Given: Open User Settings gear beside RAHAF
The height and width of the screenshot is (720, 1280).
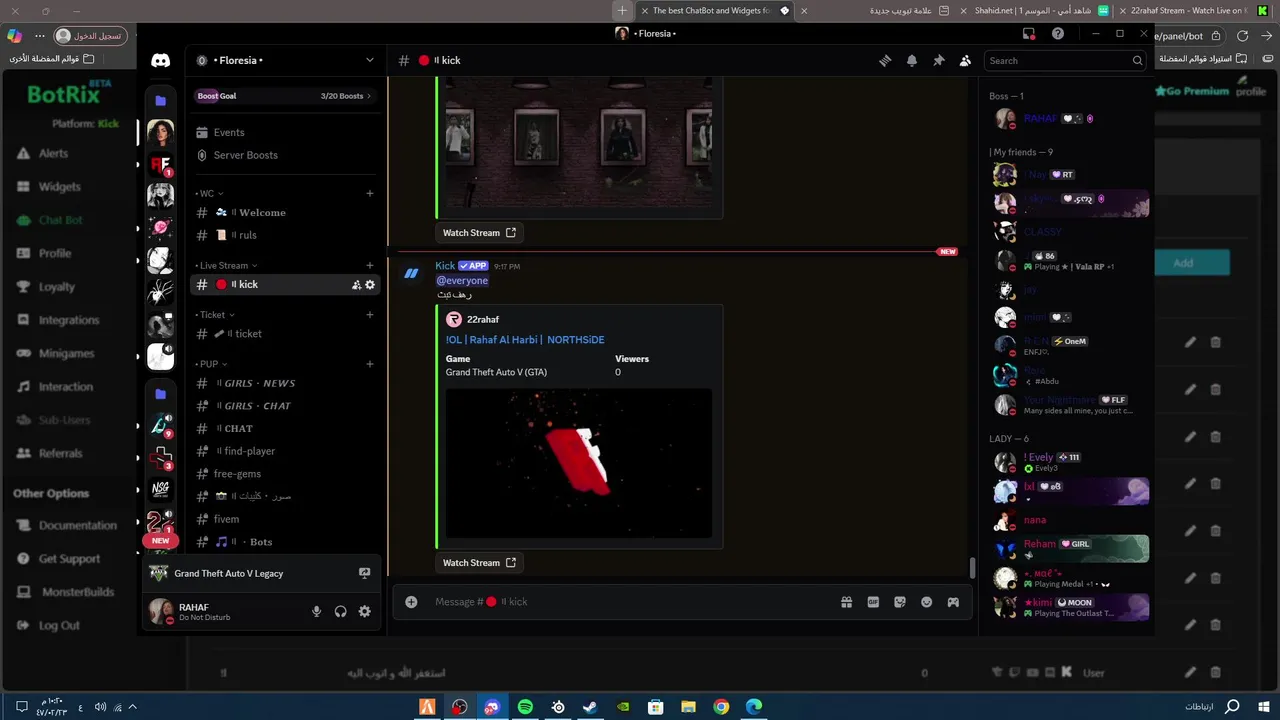Looking at the screenshot, I should 365,612.
